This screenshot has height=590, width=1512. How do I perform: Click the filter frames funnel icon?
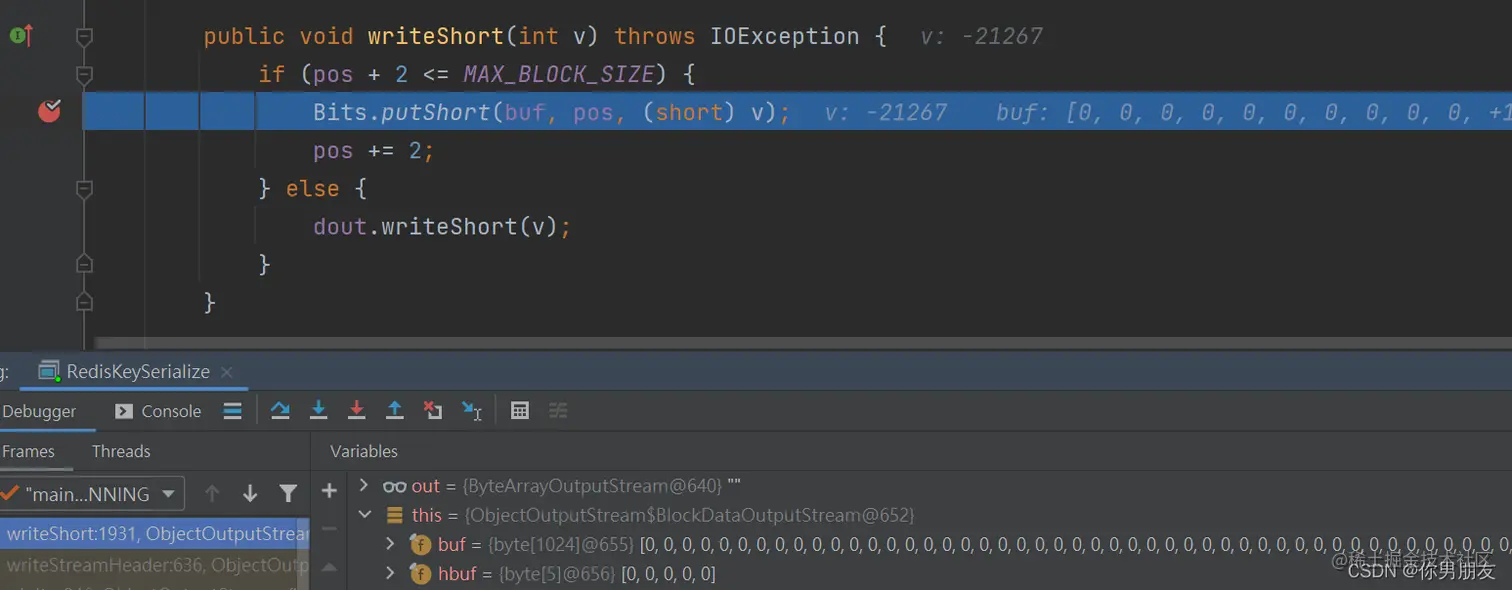[x=288, y=493]
